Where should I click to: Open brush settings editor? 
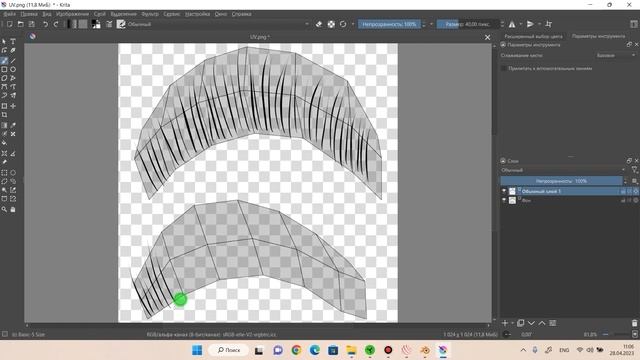[x=109, y=24]
